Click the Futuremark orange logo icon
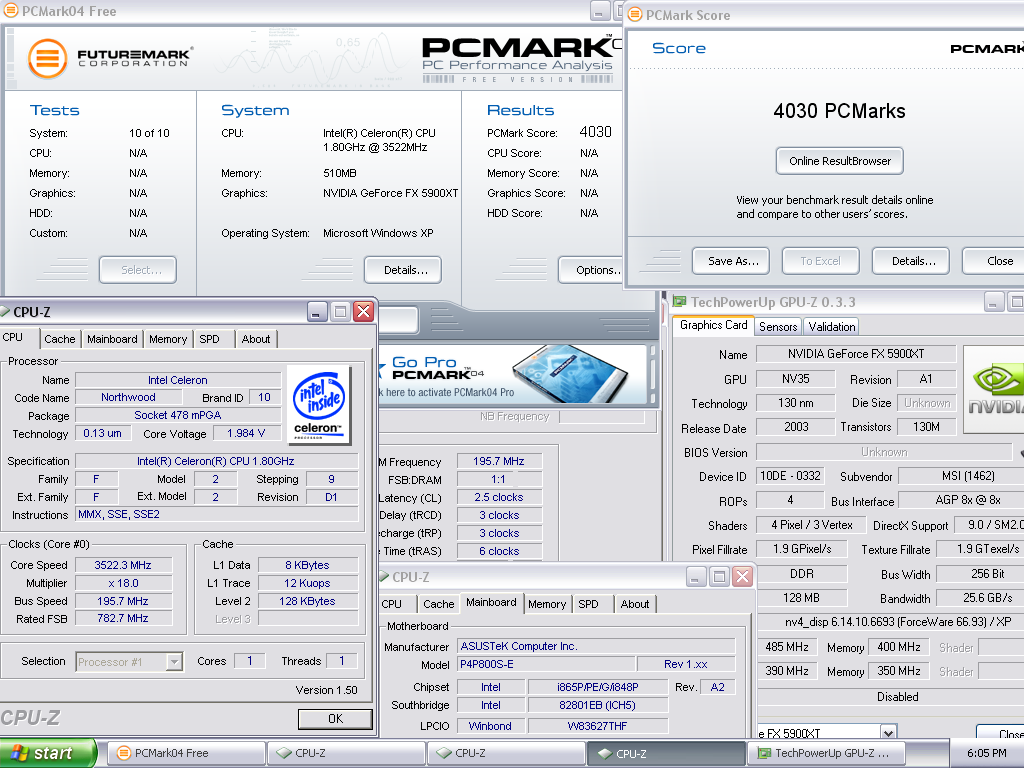Screen dimensions: 1024x768 [x=48, y=58]
